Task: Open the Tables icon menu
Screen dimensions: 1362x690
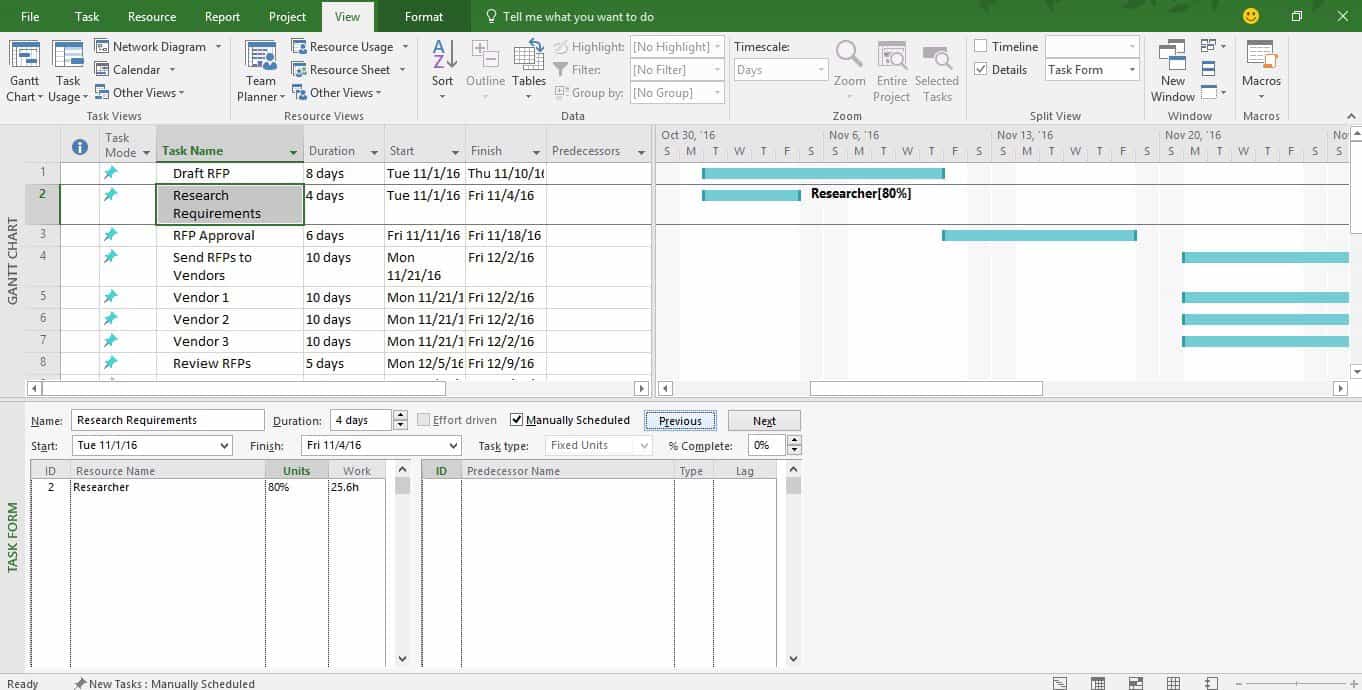Action: [529, 56]
